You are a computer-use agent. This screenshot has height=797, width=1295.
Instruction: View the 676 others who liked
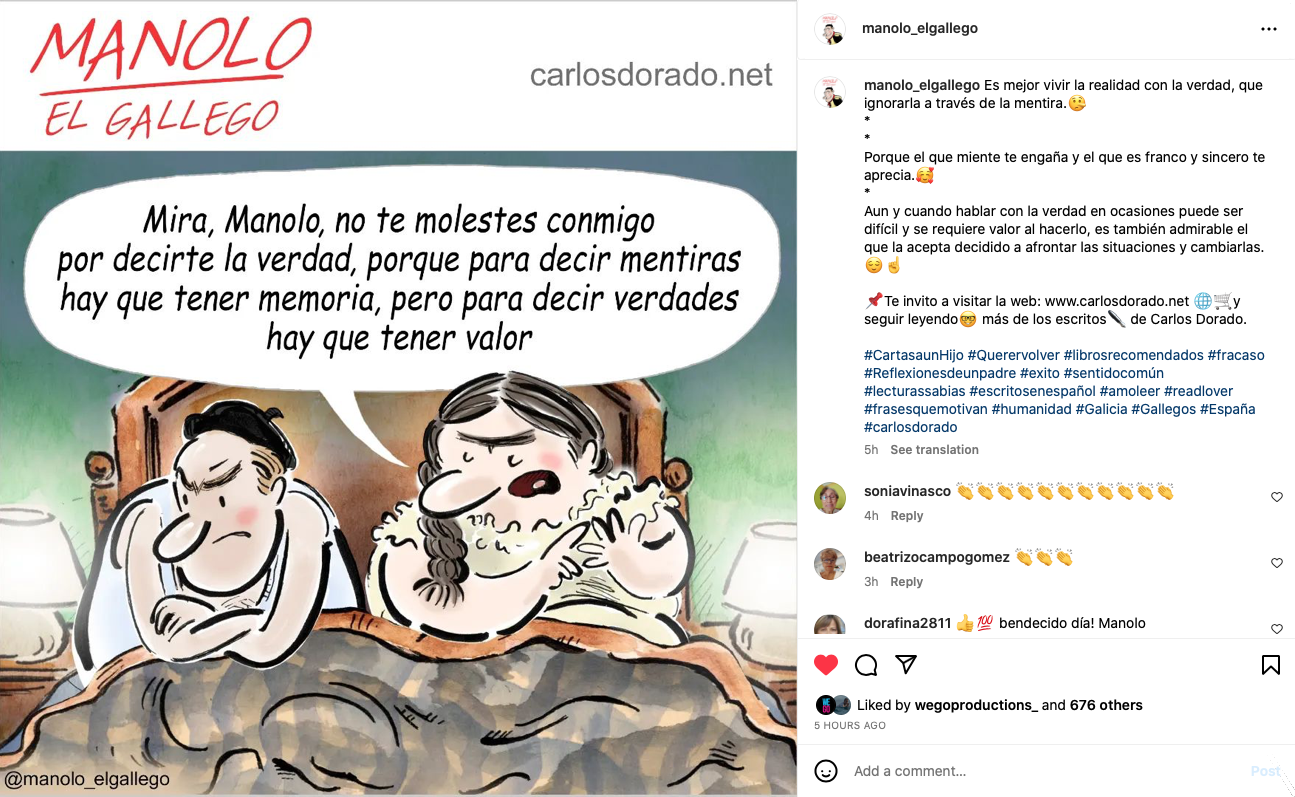click(1106, 705)
